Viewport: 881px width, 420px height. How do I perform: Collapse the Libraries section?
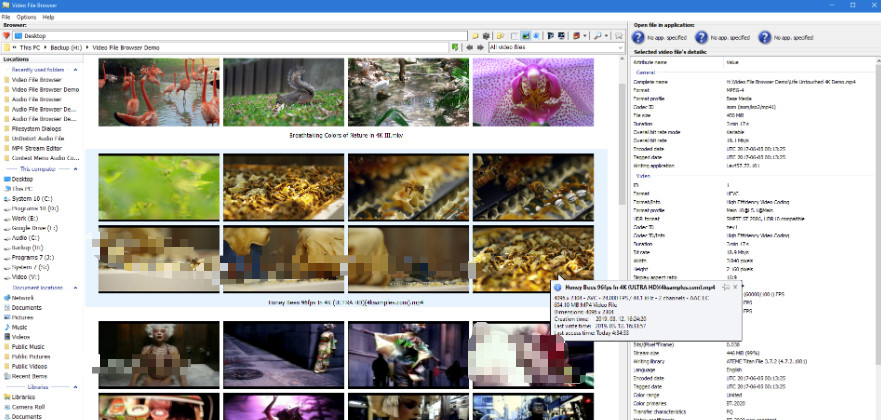point(75,387)
